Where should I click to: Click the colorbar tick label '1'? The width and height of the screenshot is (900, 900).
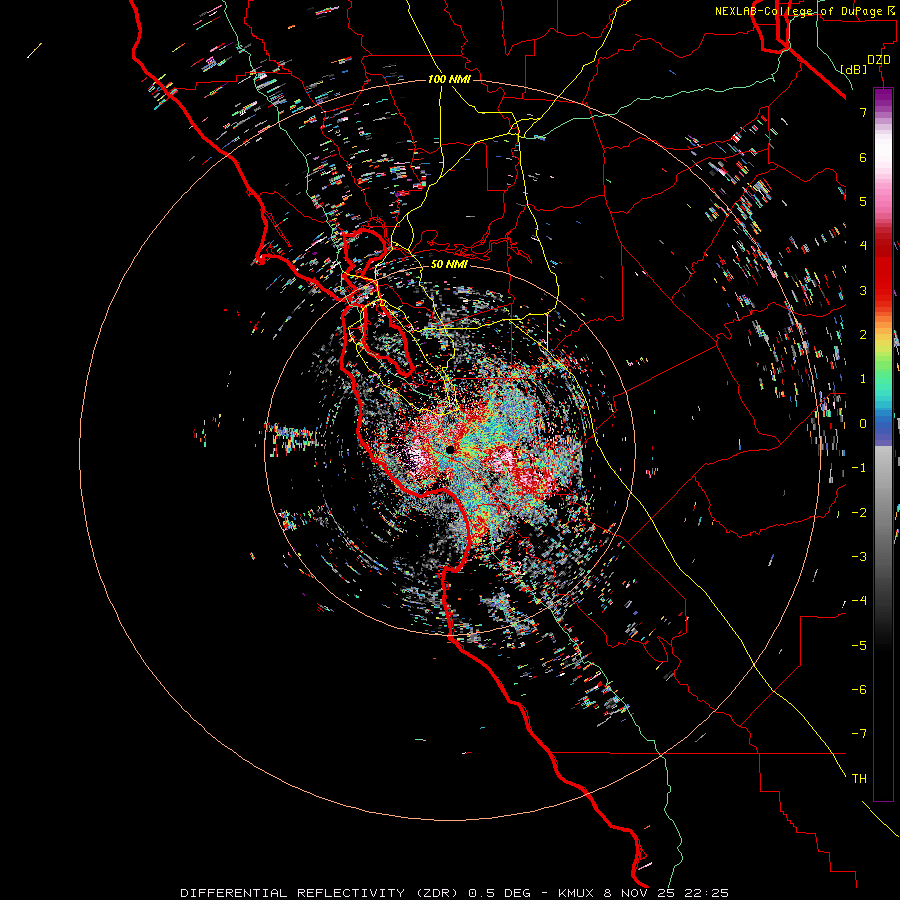(863, 379)
